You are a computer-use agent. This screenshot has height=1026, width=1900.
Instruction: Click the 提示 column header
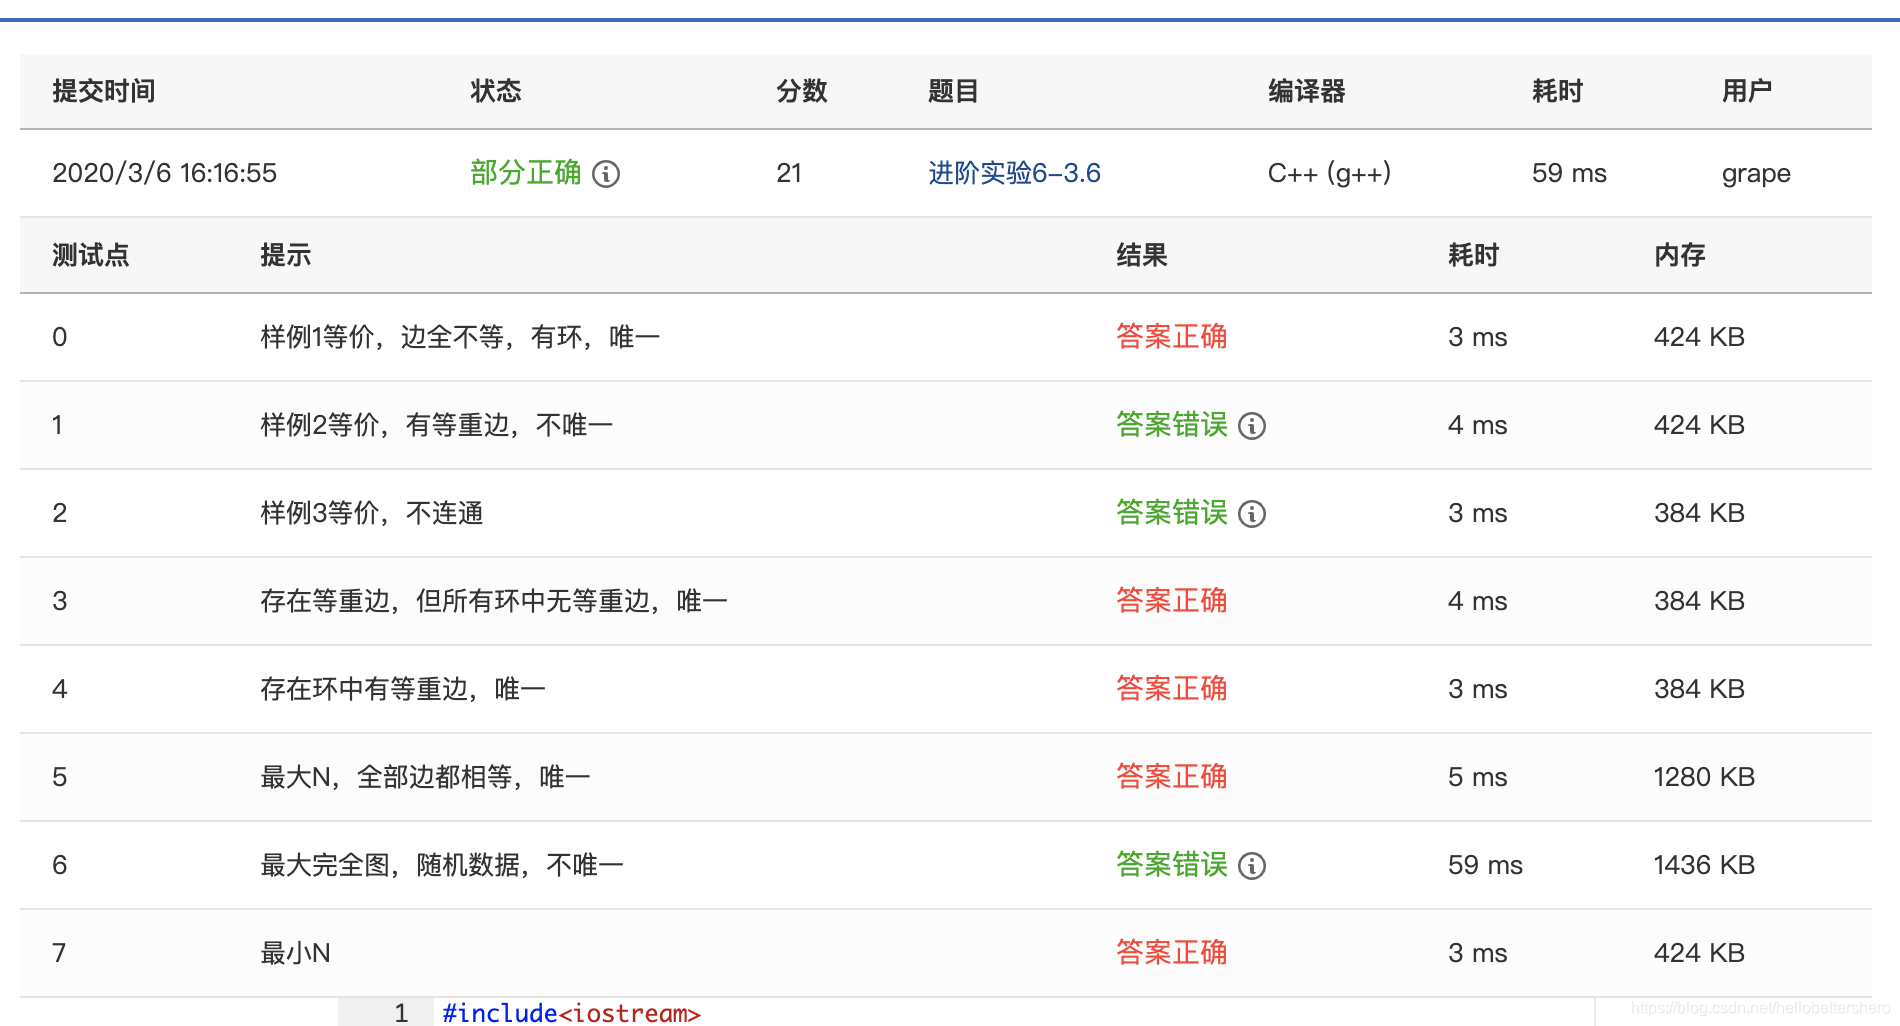point(286,255)
